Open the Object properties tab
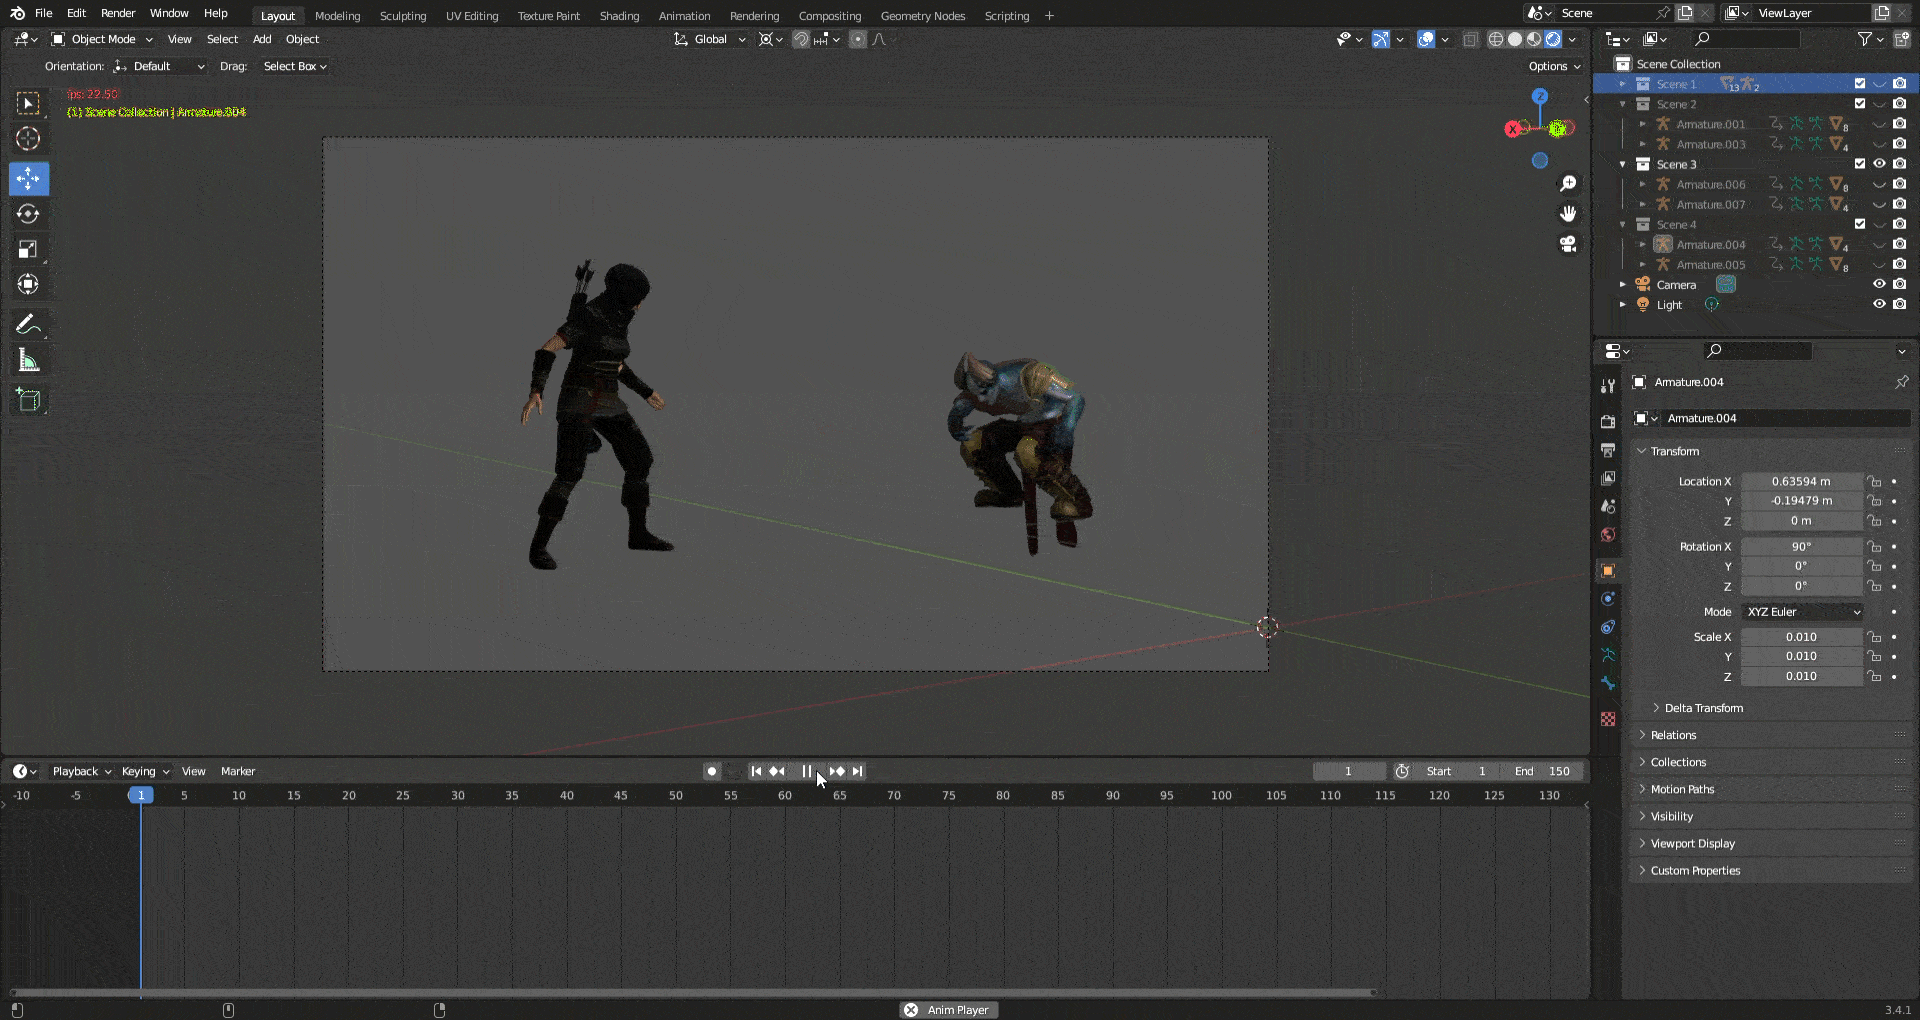The width and height of the screenshot is (1920, 1020). tap(1608, 571)
